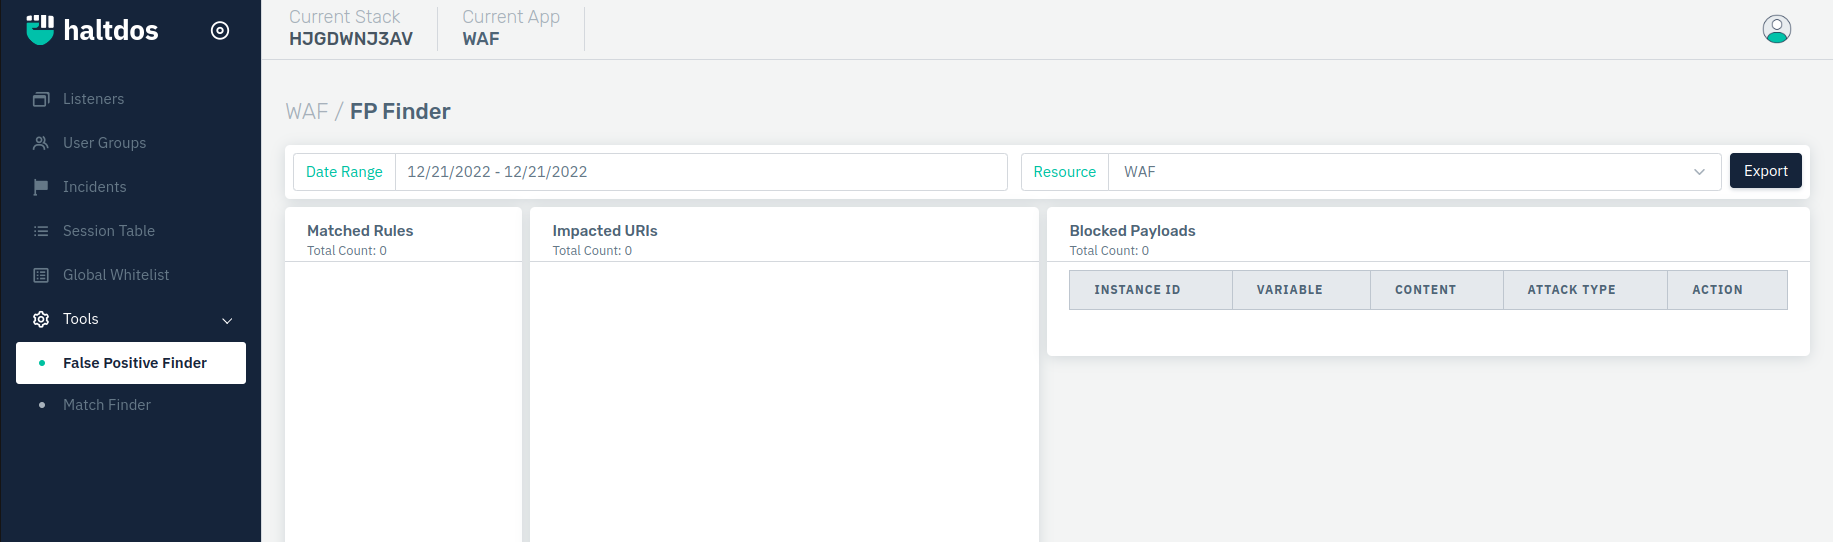Go to WAF breadcrumb link
The image size is (1833, 542).
click(306, 111)
